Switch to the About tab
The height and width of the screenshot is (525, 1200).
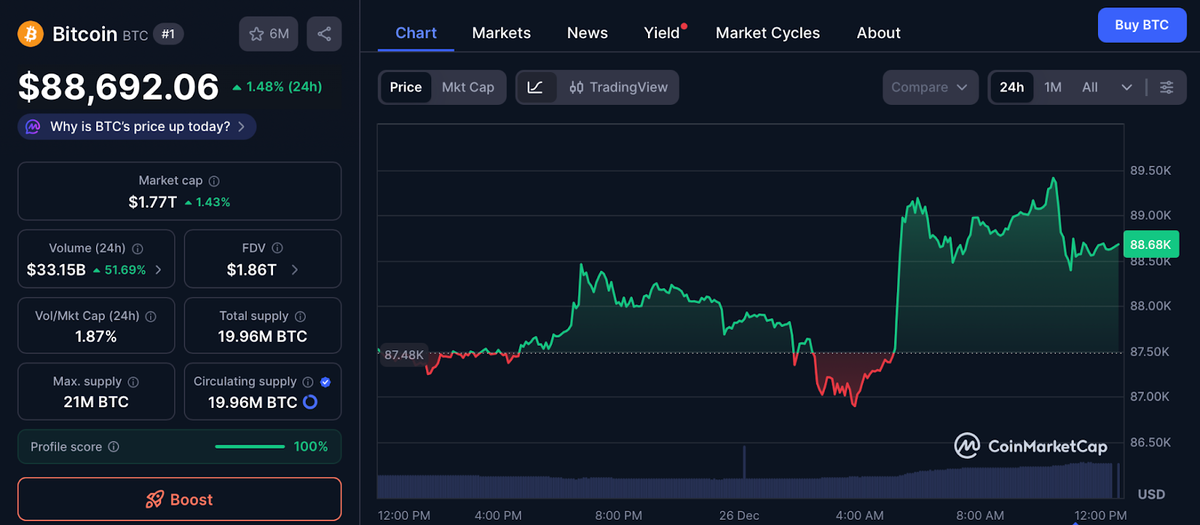coord(879,33)
